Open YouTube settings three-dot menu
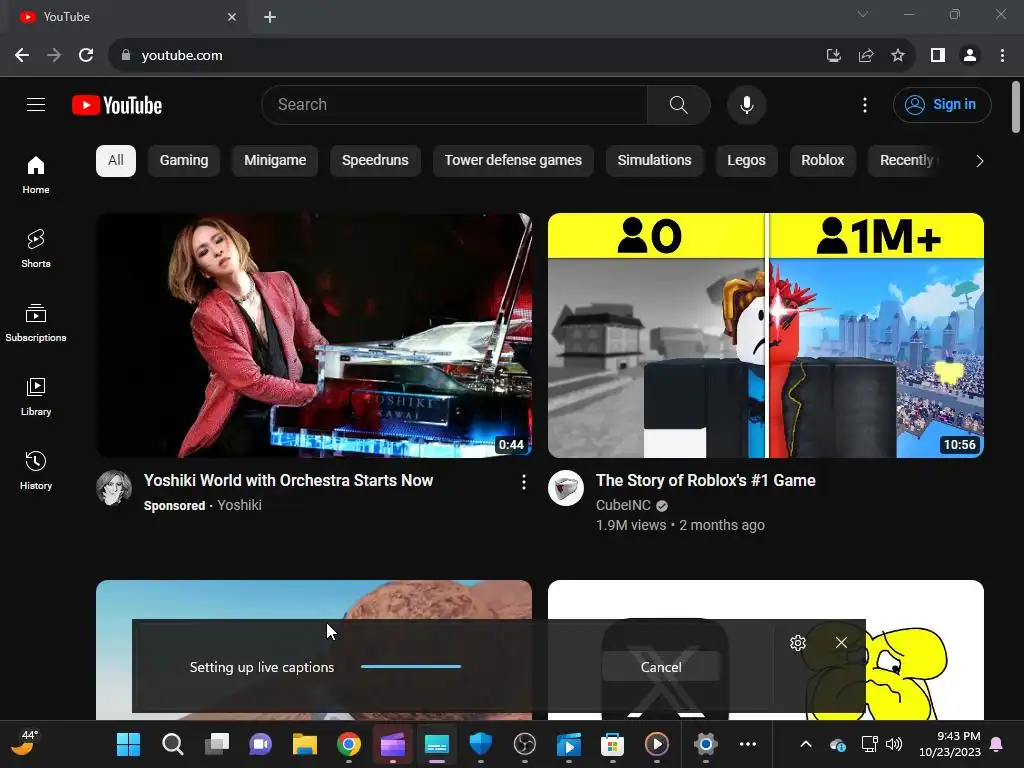Viewport: 1024px width, 768px height. (x=865, y=104)
